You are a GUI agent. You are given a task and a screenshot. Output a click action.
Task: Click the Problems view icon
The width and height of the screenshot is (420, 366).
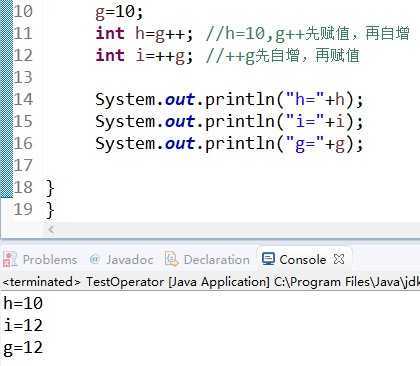(x=10, y=259)
